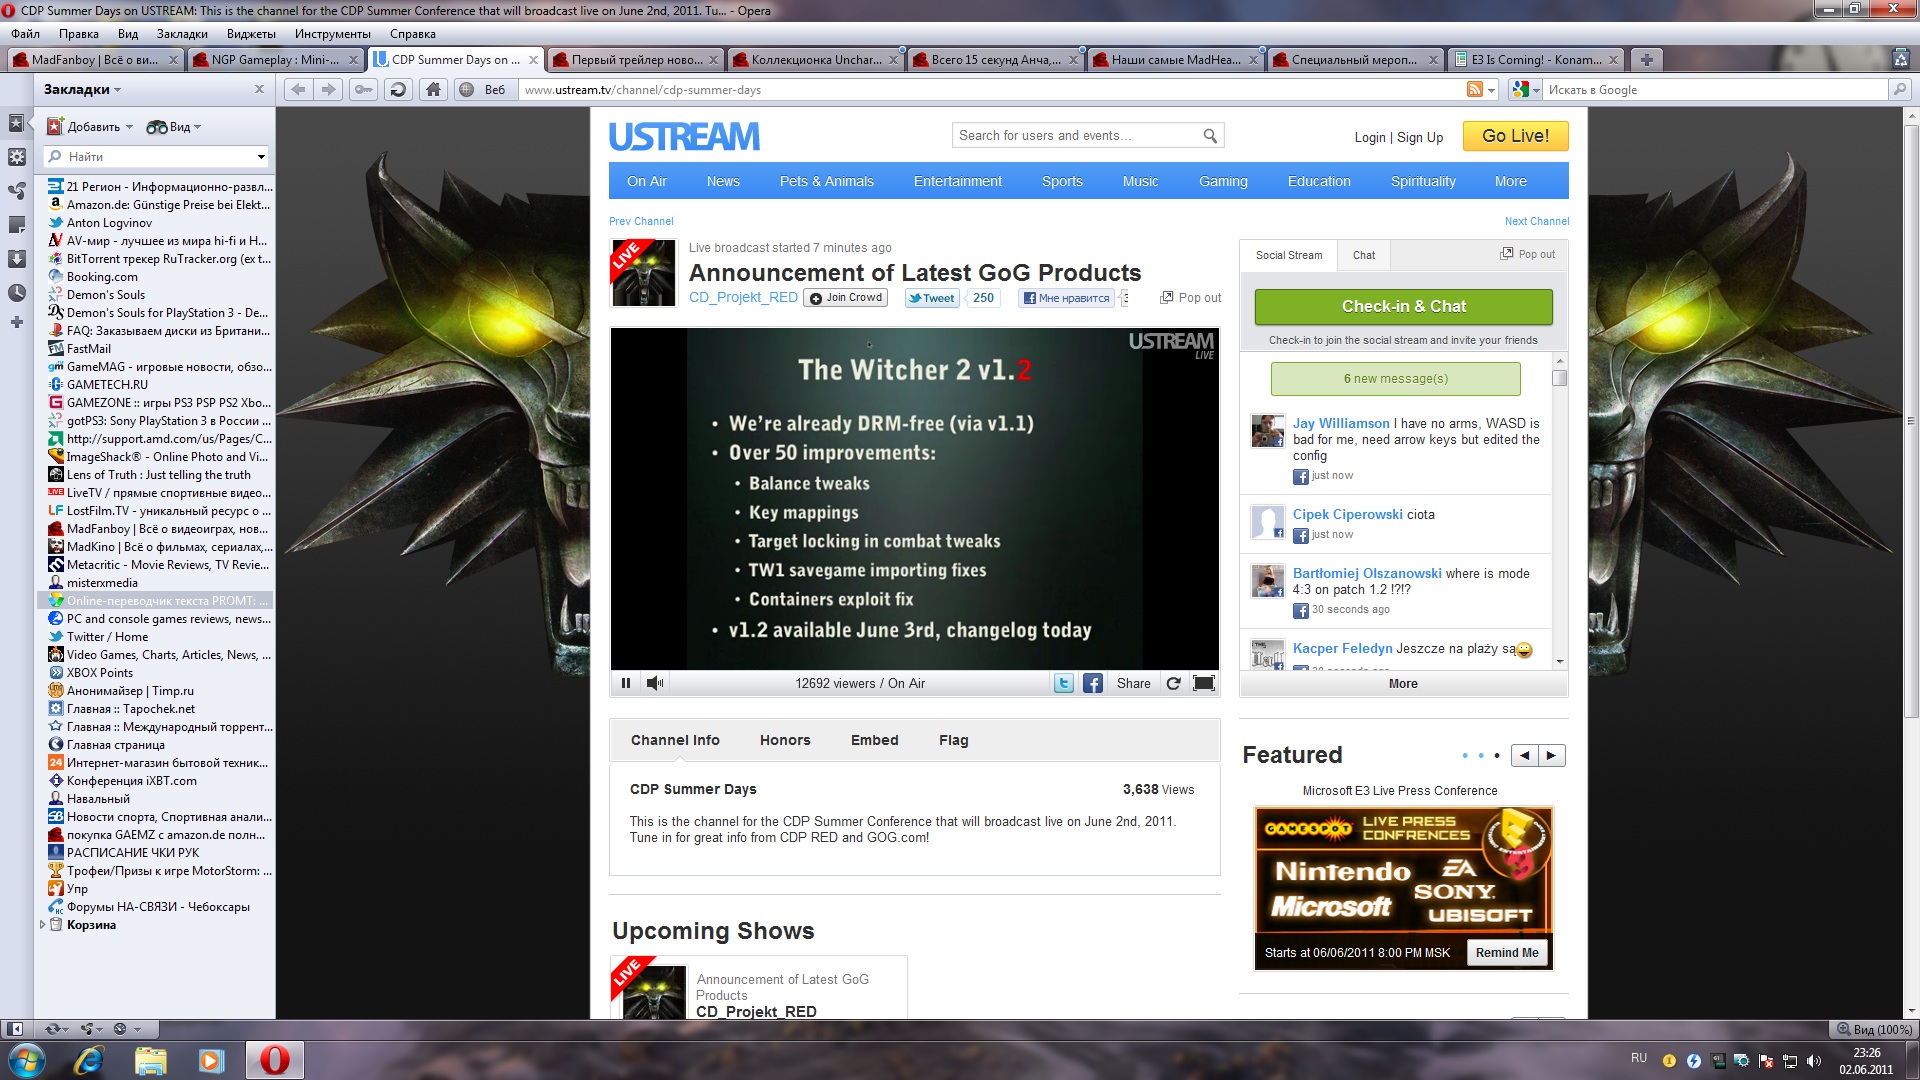
Task: Open the Вид dropdown in bookmarks panel
Action: click(x=197, y=127)
